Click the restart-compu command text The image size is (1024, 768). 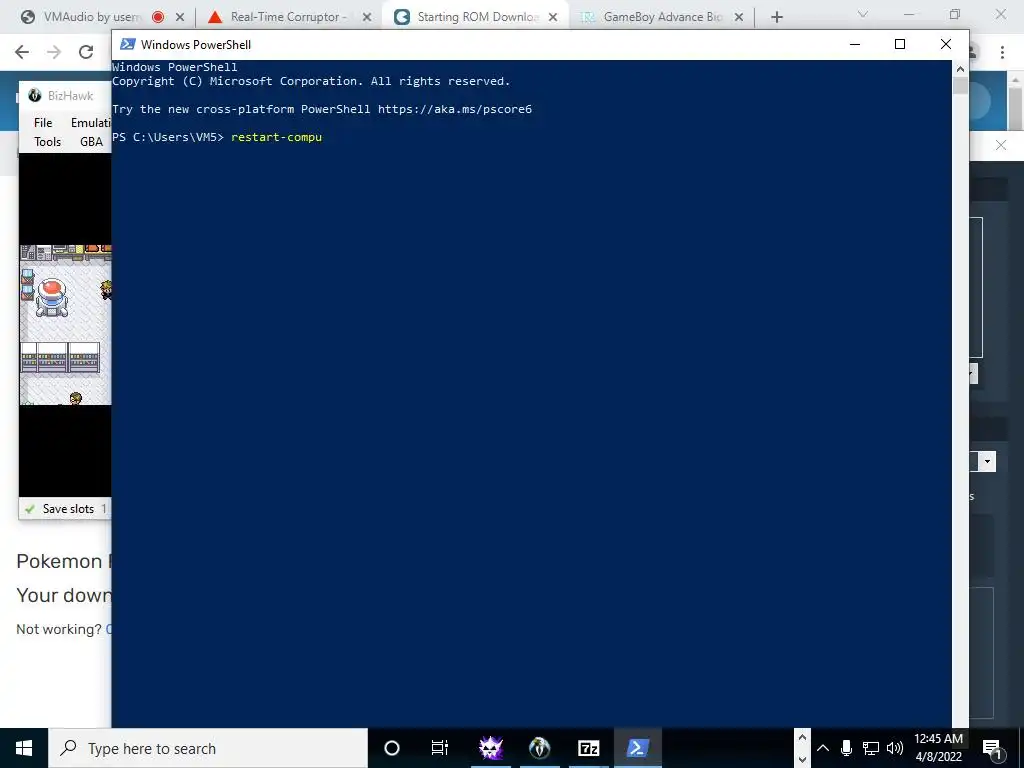pyautogui.click(x=276, y=137)
